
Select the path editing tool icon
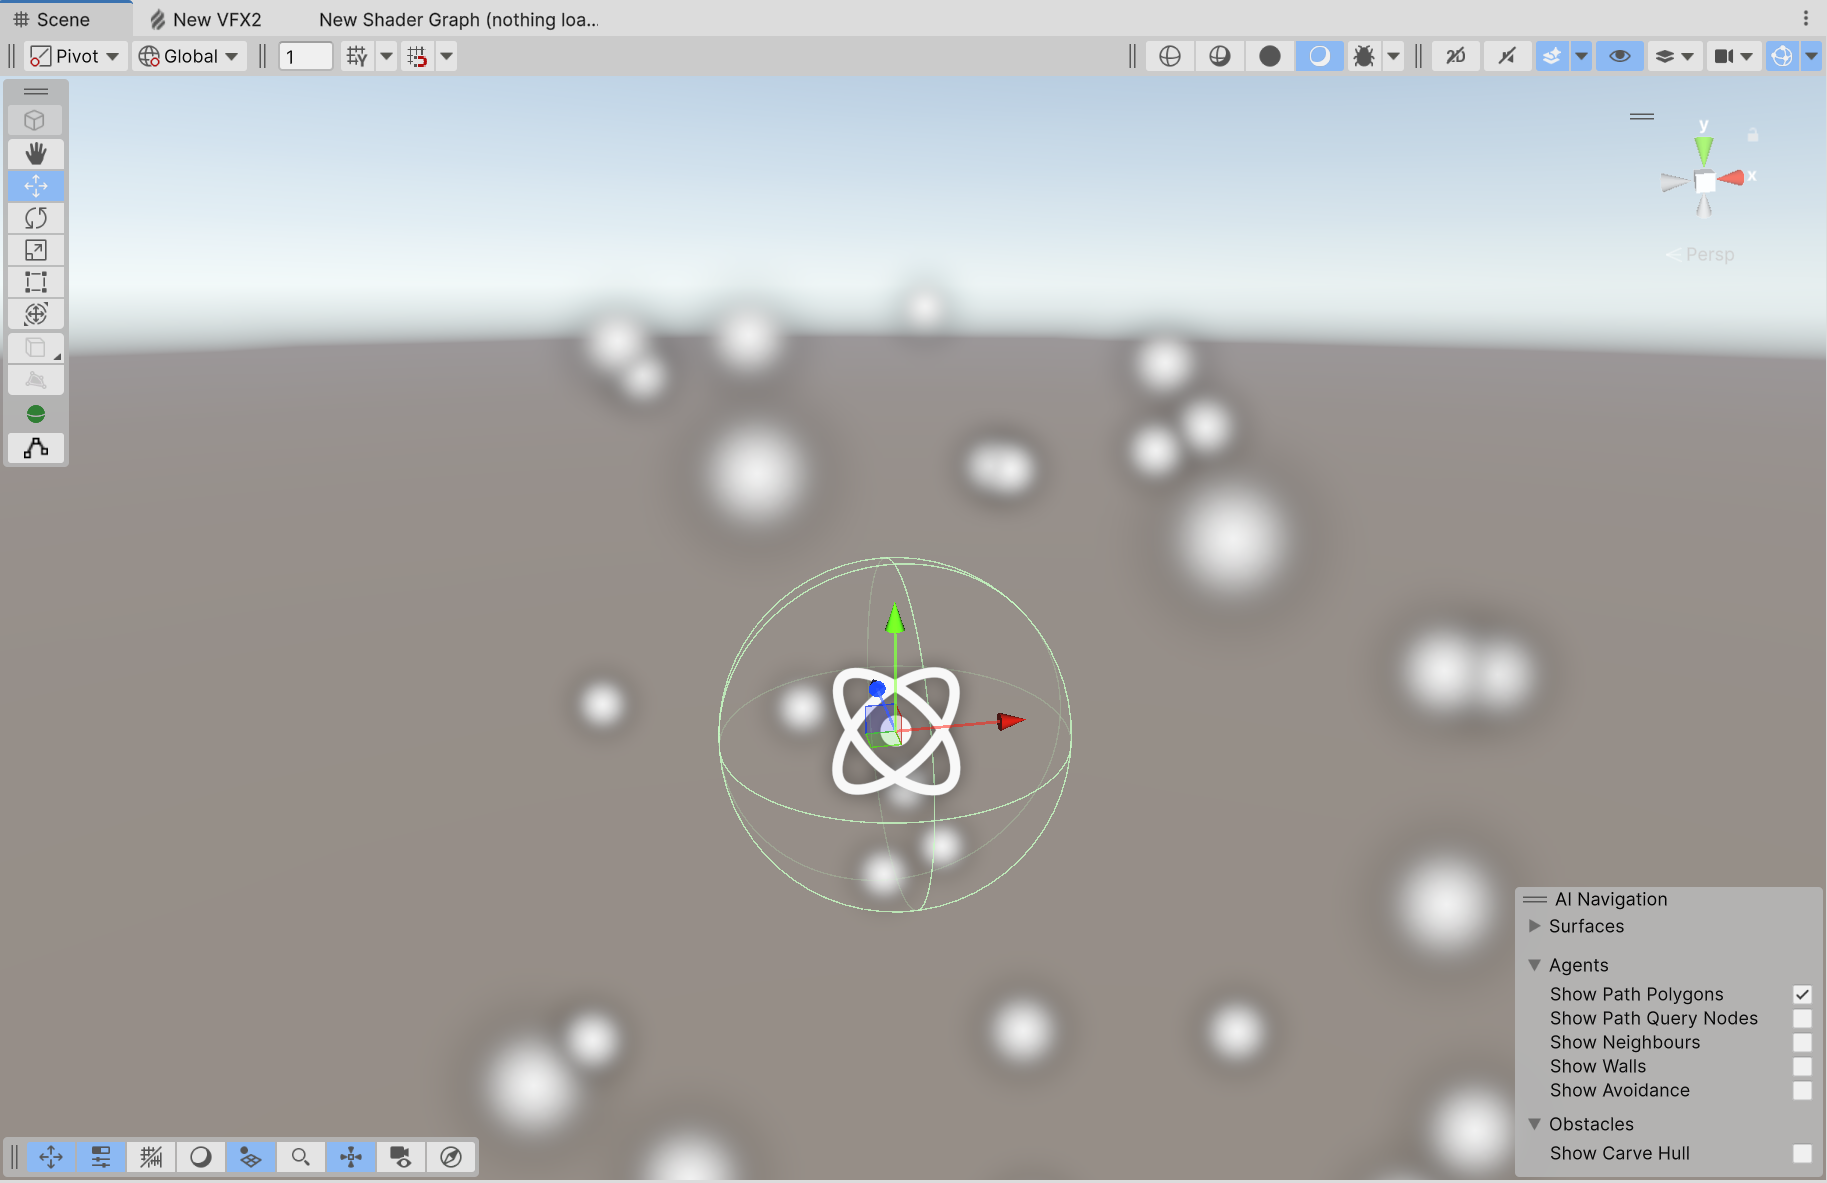[36, 448]
